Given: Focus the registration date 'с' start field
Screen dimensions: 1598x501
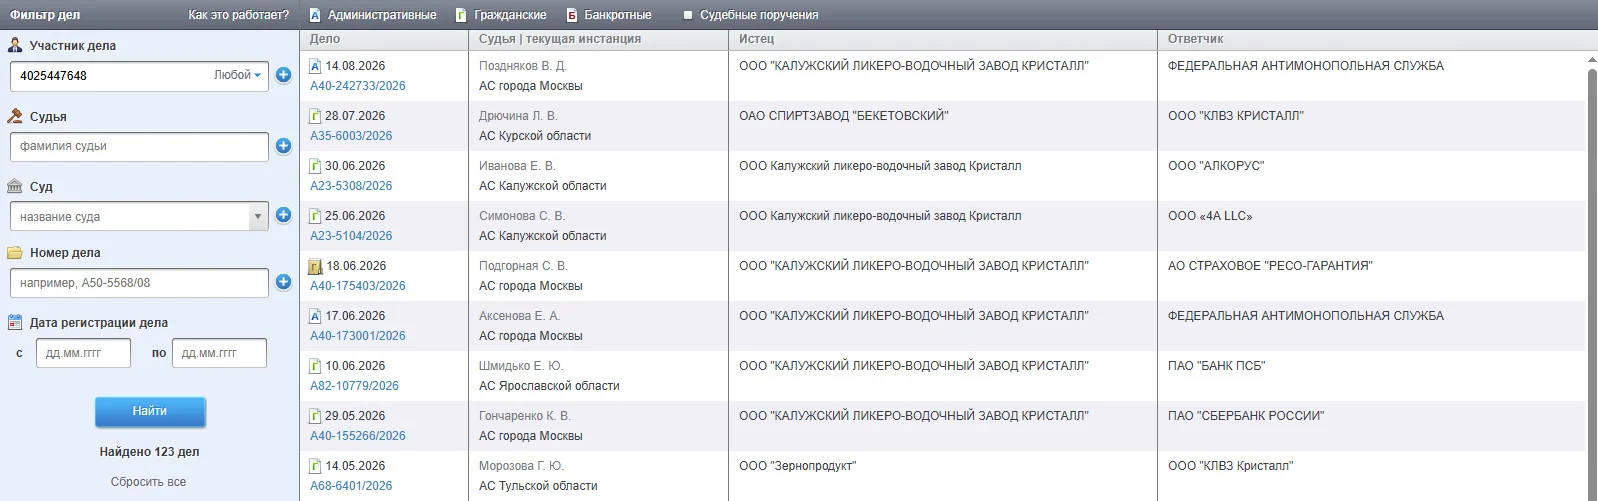Looking at the screenshot, I should coord(83,353).
